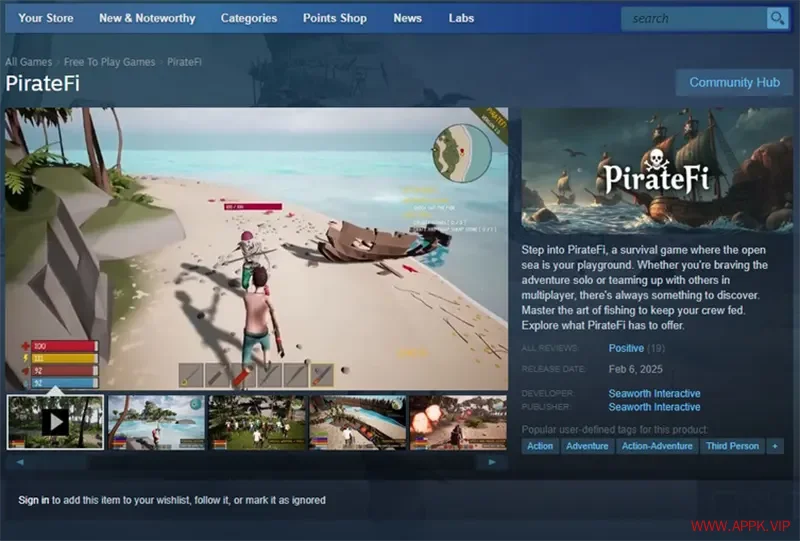Select the Adventure tag

click(587, 446)
